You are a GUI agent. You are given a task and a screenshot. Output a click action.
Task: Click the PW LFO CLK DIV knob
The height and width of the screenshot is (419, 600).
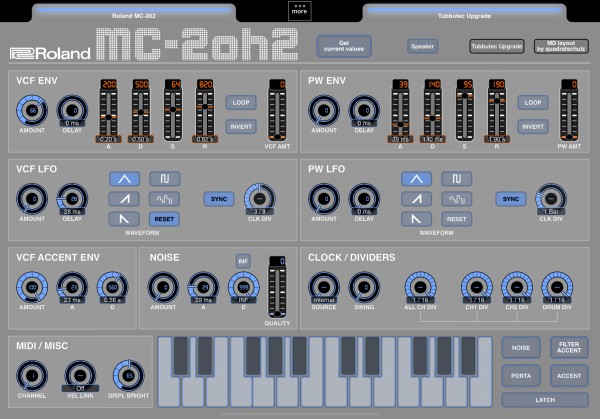tap(551, 199)
